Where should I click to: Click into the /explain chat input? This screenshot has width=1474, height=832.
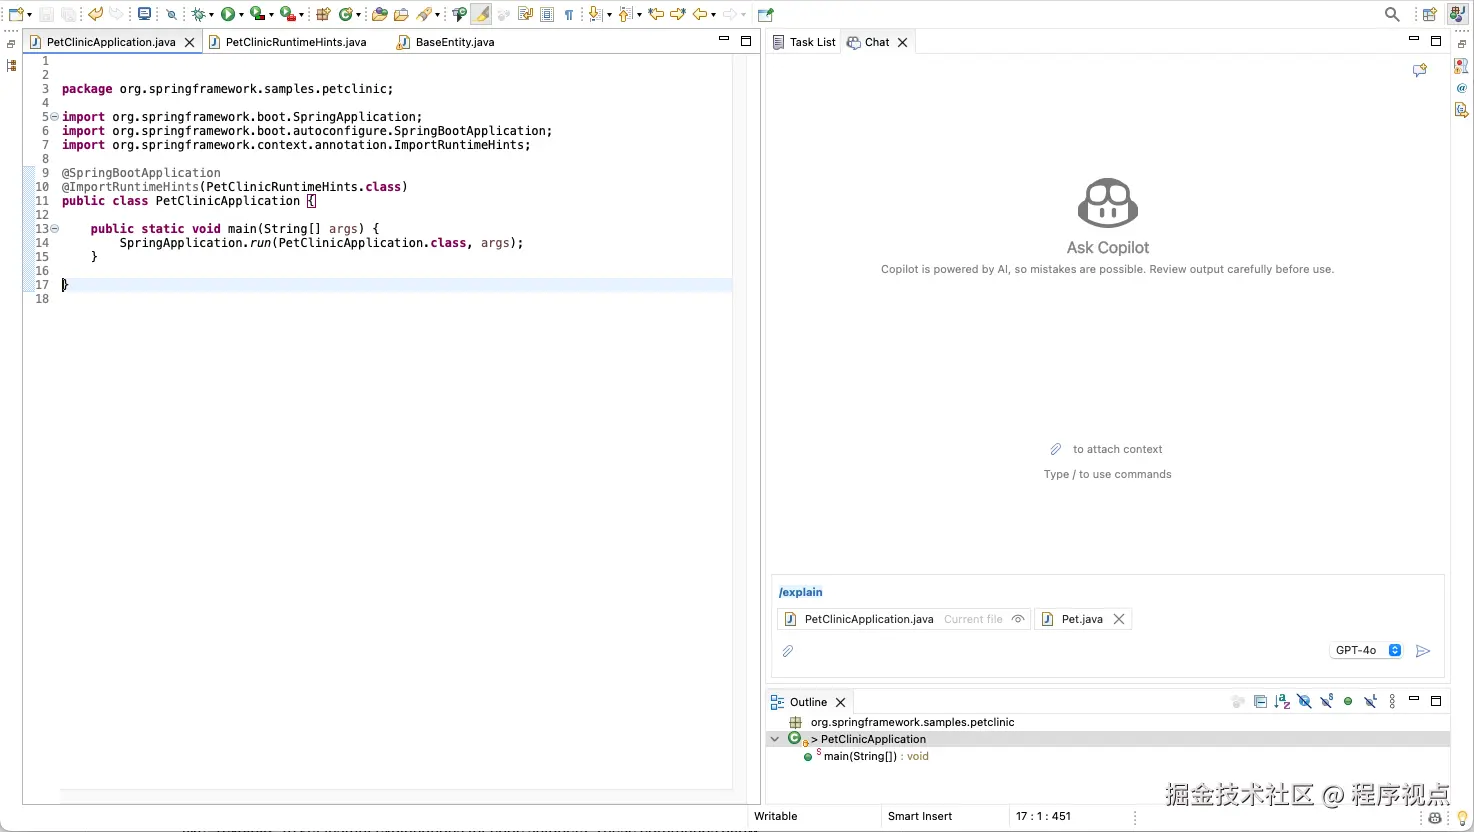1108,592
